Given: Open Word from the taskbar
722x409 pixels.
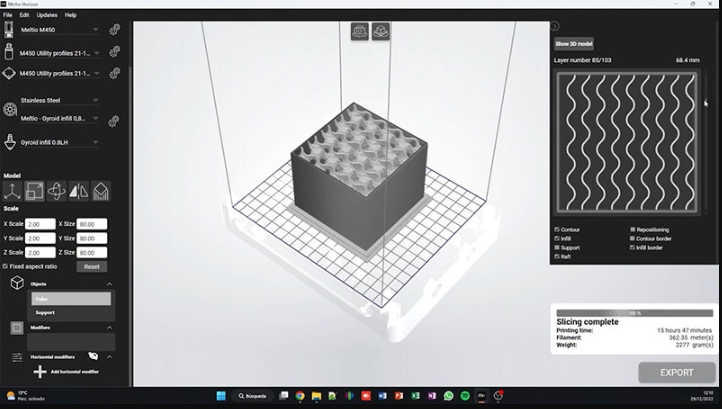Looking at the screenshot, I should click(x=382, y=396).
